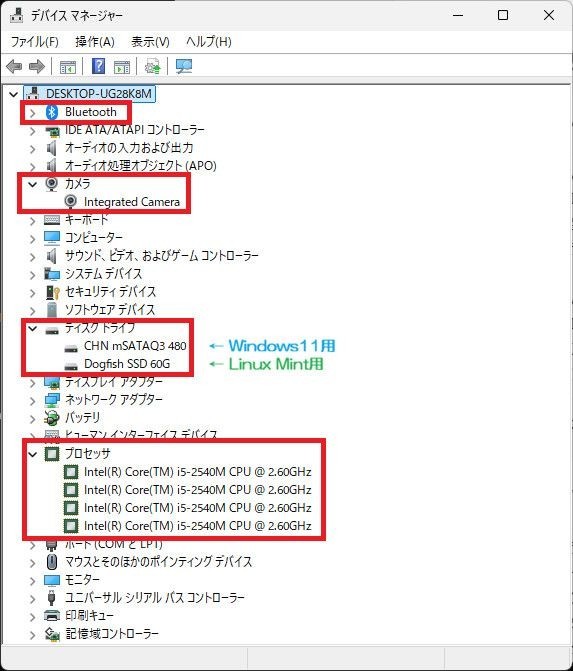
Task: Expand the システム デバイス category
Action: click(x=33, y=274)
